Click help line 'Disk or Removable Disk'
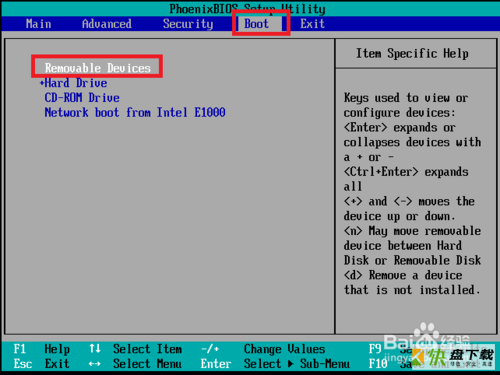 412,260
